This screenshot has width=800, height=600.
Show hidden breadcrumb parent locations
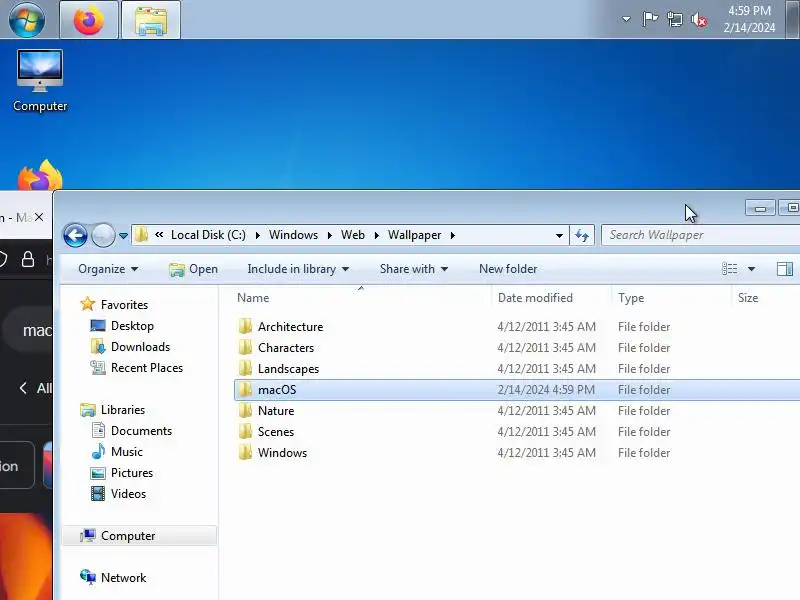pyautogui.click(x=159, y=235)
